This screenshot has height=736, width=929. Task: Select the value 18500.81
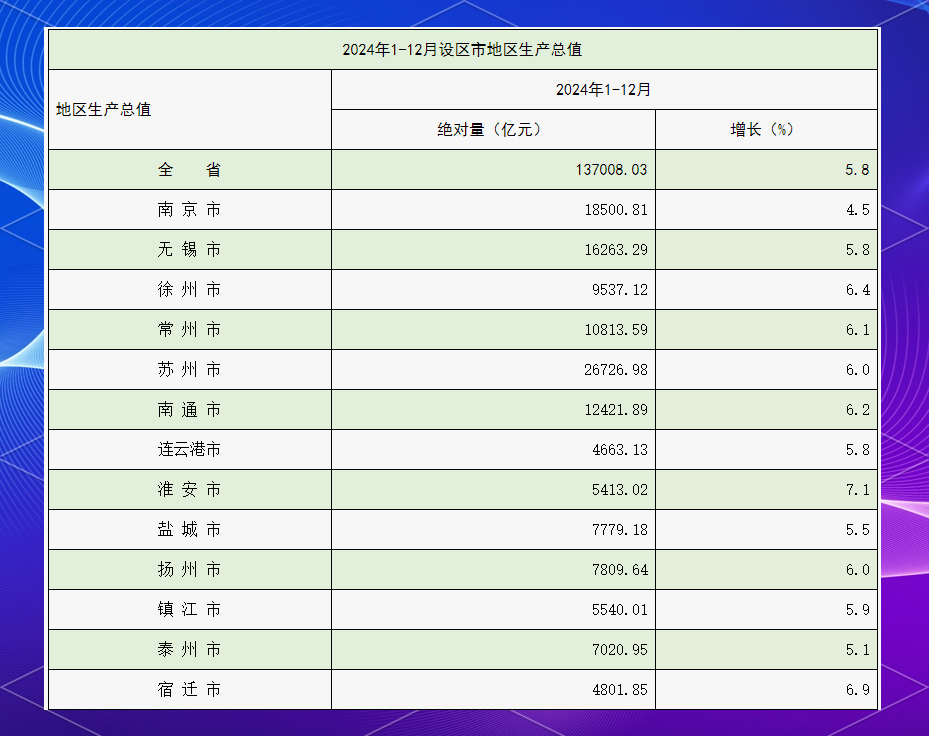point(616,210)
